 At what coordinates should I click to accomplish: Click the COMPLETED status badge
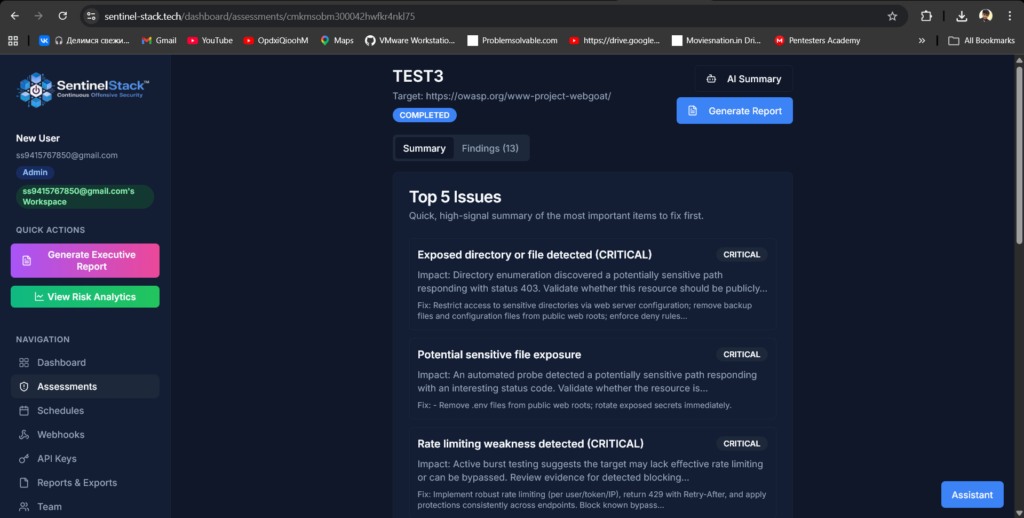point(424,115)
